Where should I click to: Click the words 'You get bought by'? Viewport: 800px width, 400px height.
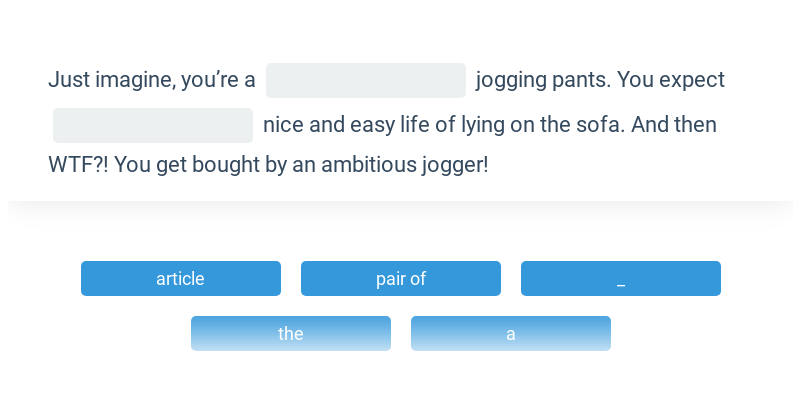(200, 165)
